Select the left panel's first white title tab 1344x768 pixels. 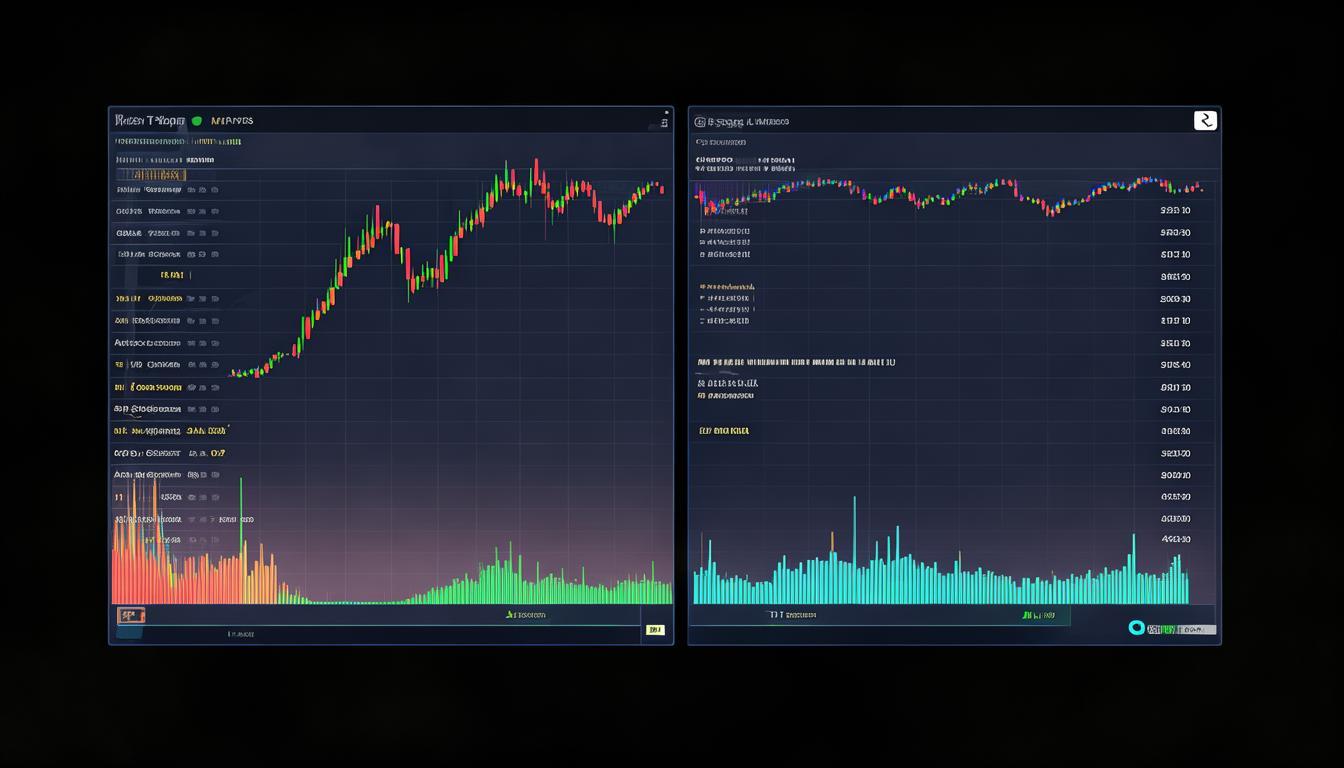point(150,121)
